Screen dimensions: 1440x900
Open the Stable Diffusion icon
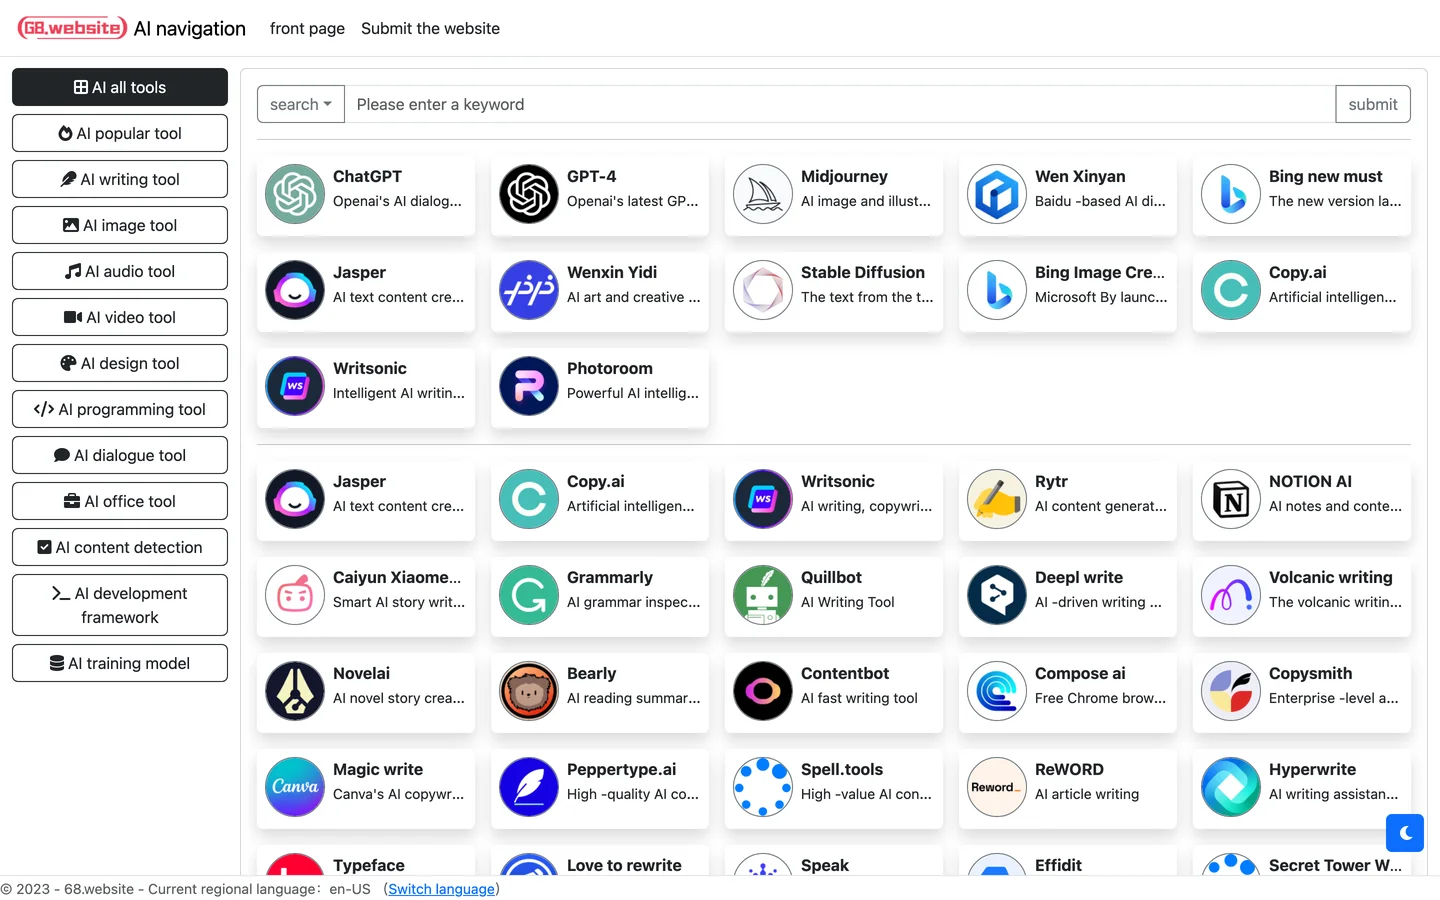[x=763, y=290]
